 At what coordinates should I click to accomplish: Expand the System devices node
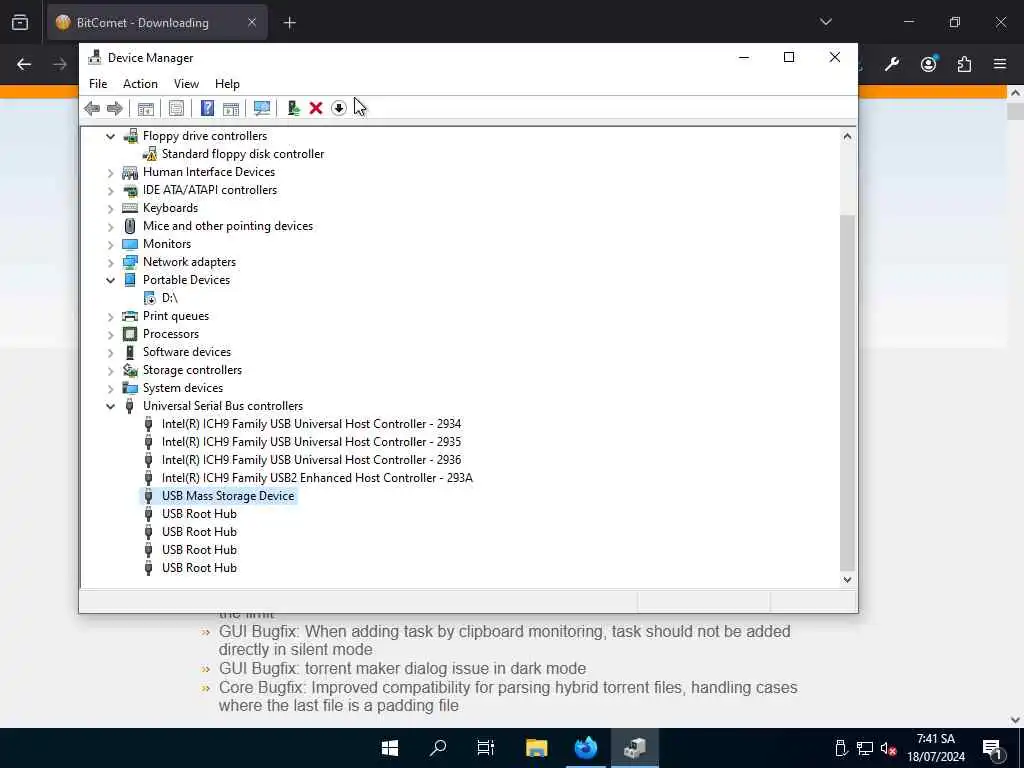pos(110,389)
